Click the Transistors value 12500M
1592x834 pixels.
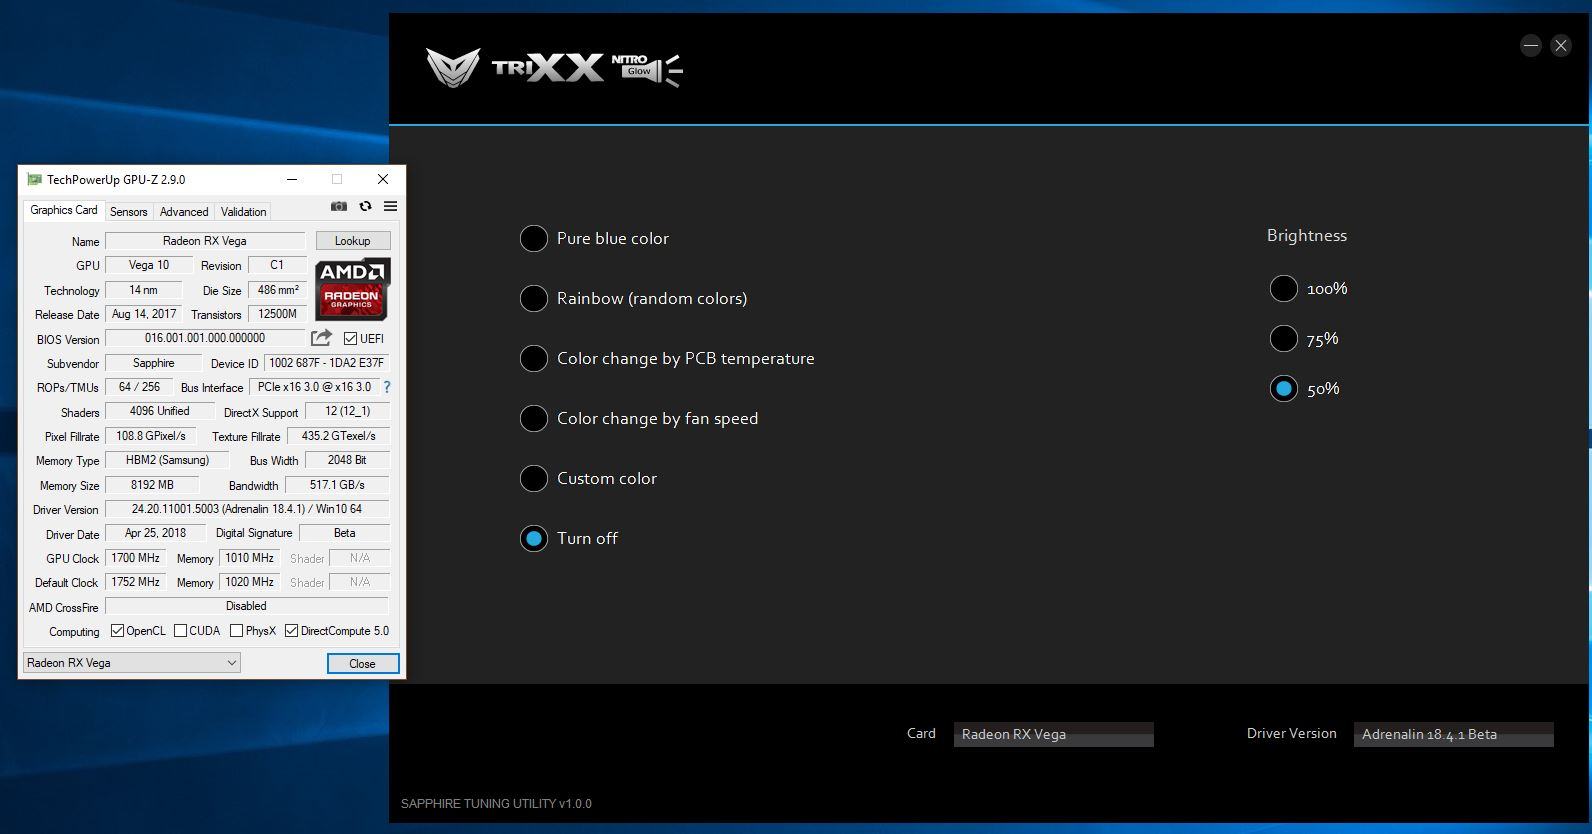(x=277, y=314)
